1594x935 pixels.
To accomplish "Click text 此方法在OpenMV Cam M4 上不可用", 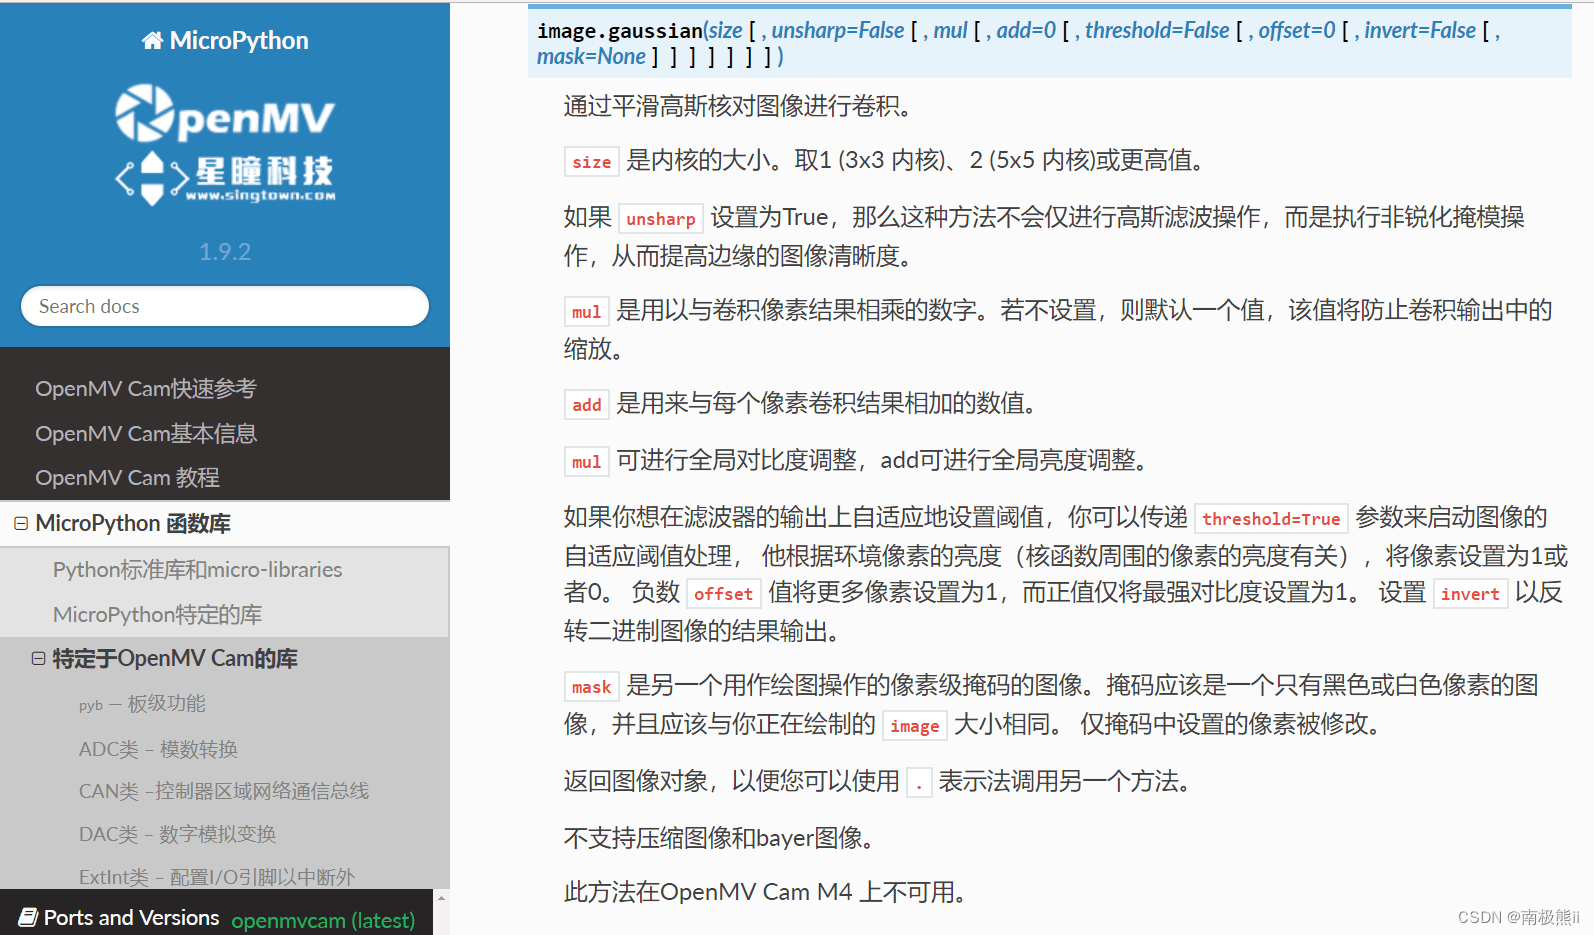I will pos(765,892).
